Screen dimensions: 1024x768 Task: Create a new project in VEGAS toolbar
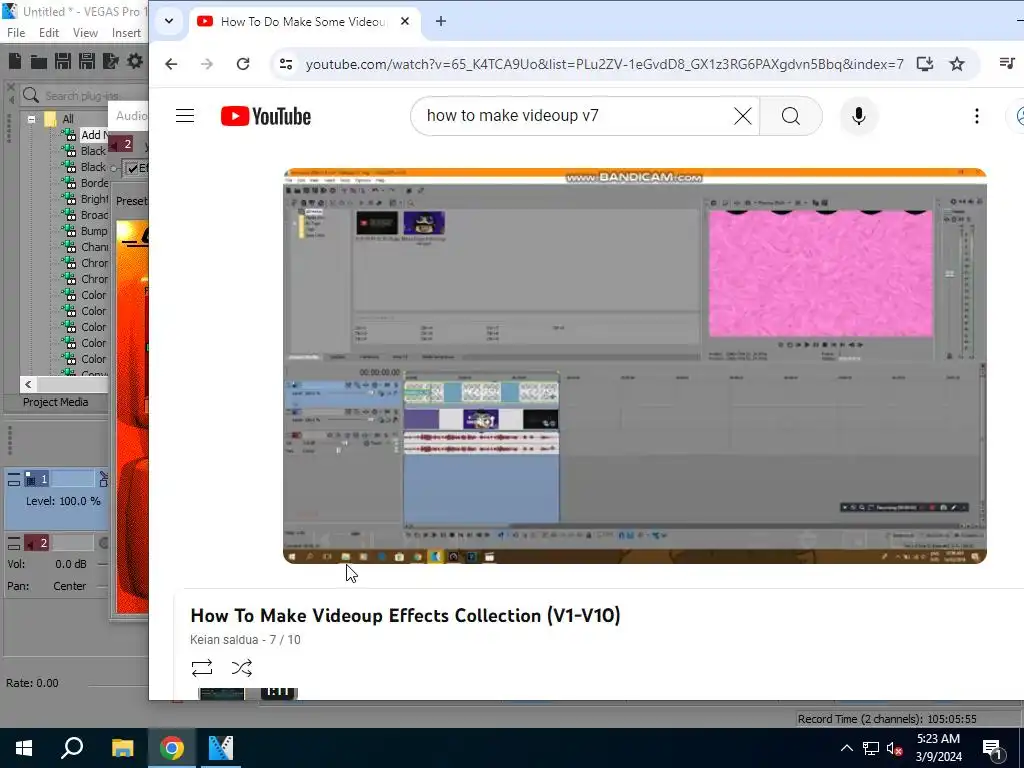click(x=15, y=61)
